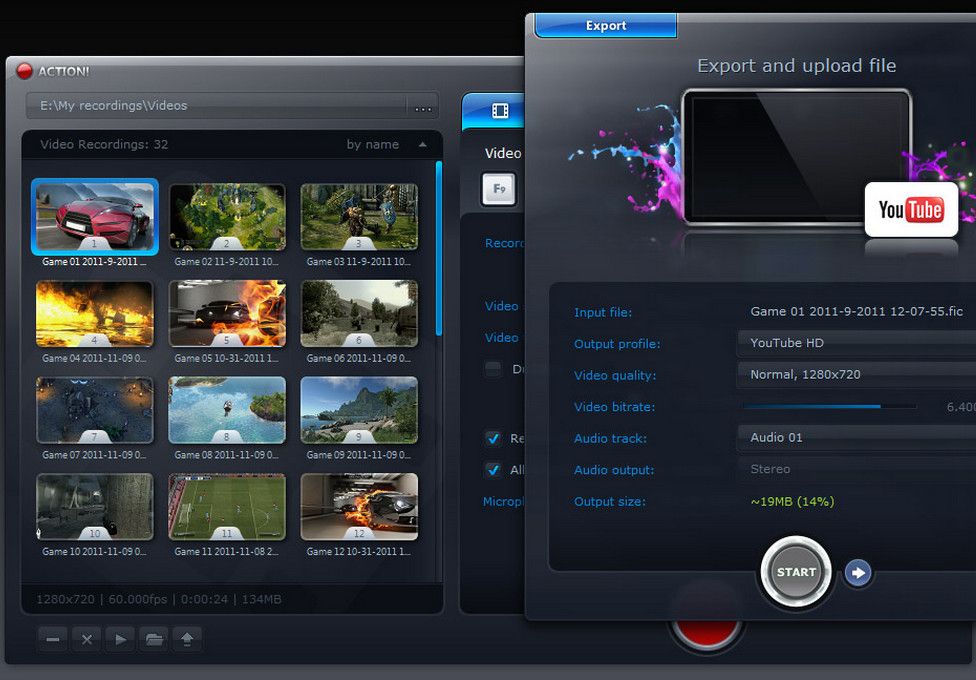Click the Video Recordings: 32 header

104,144
